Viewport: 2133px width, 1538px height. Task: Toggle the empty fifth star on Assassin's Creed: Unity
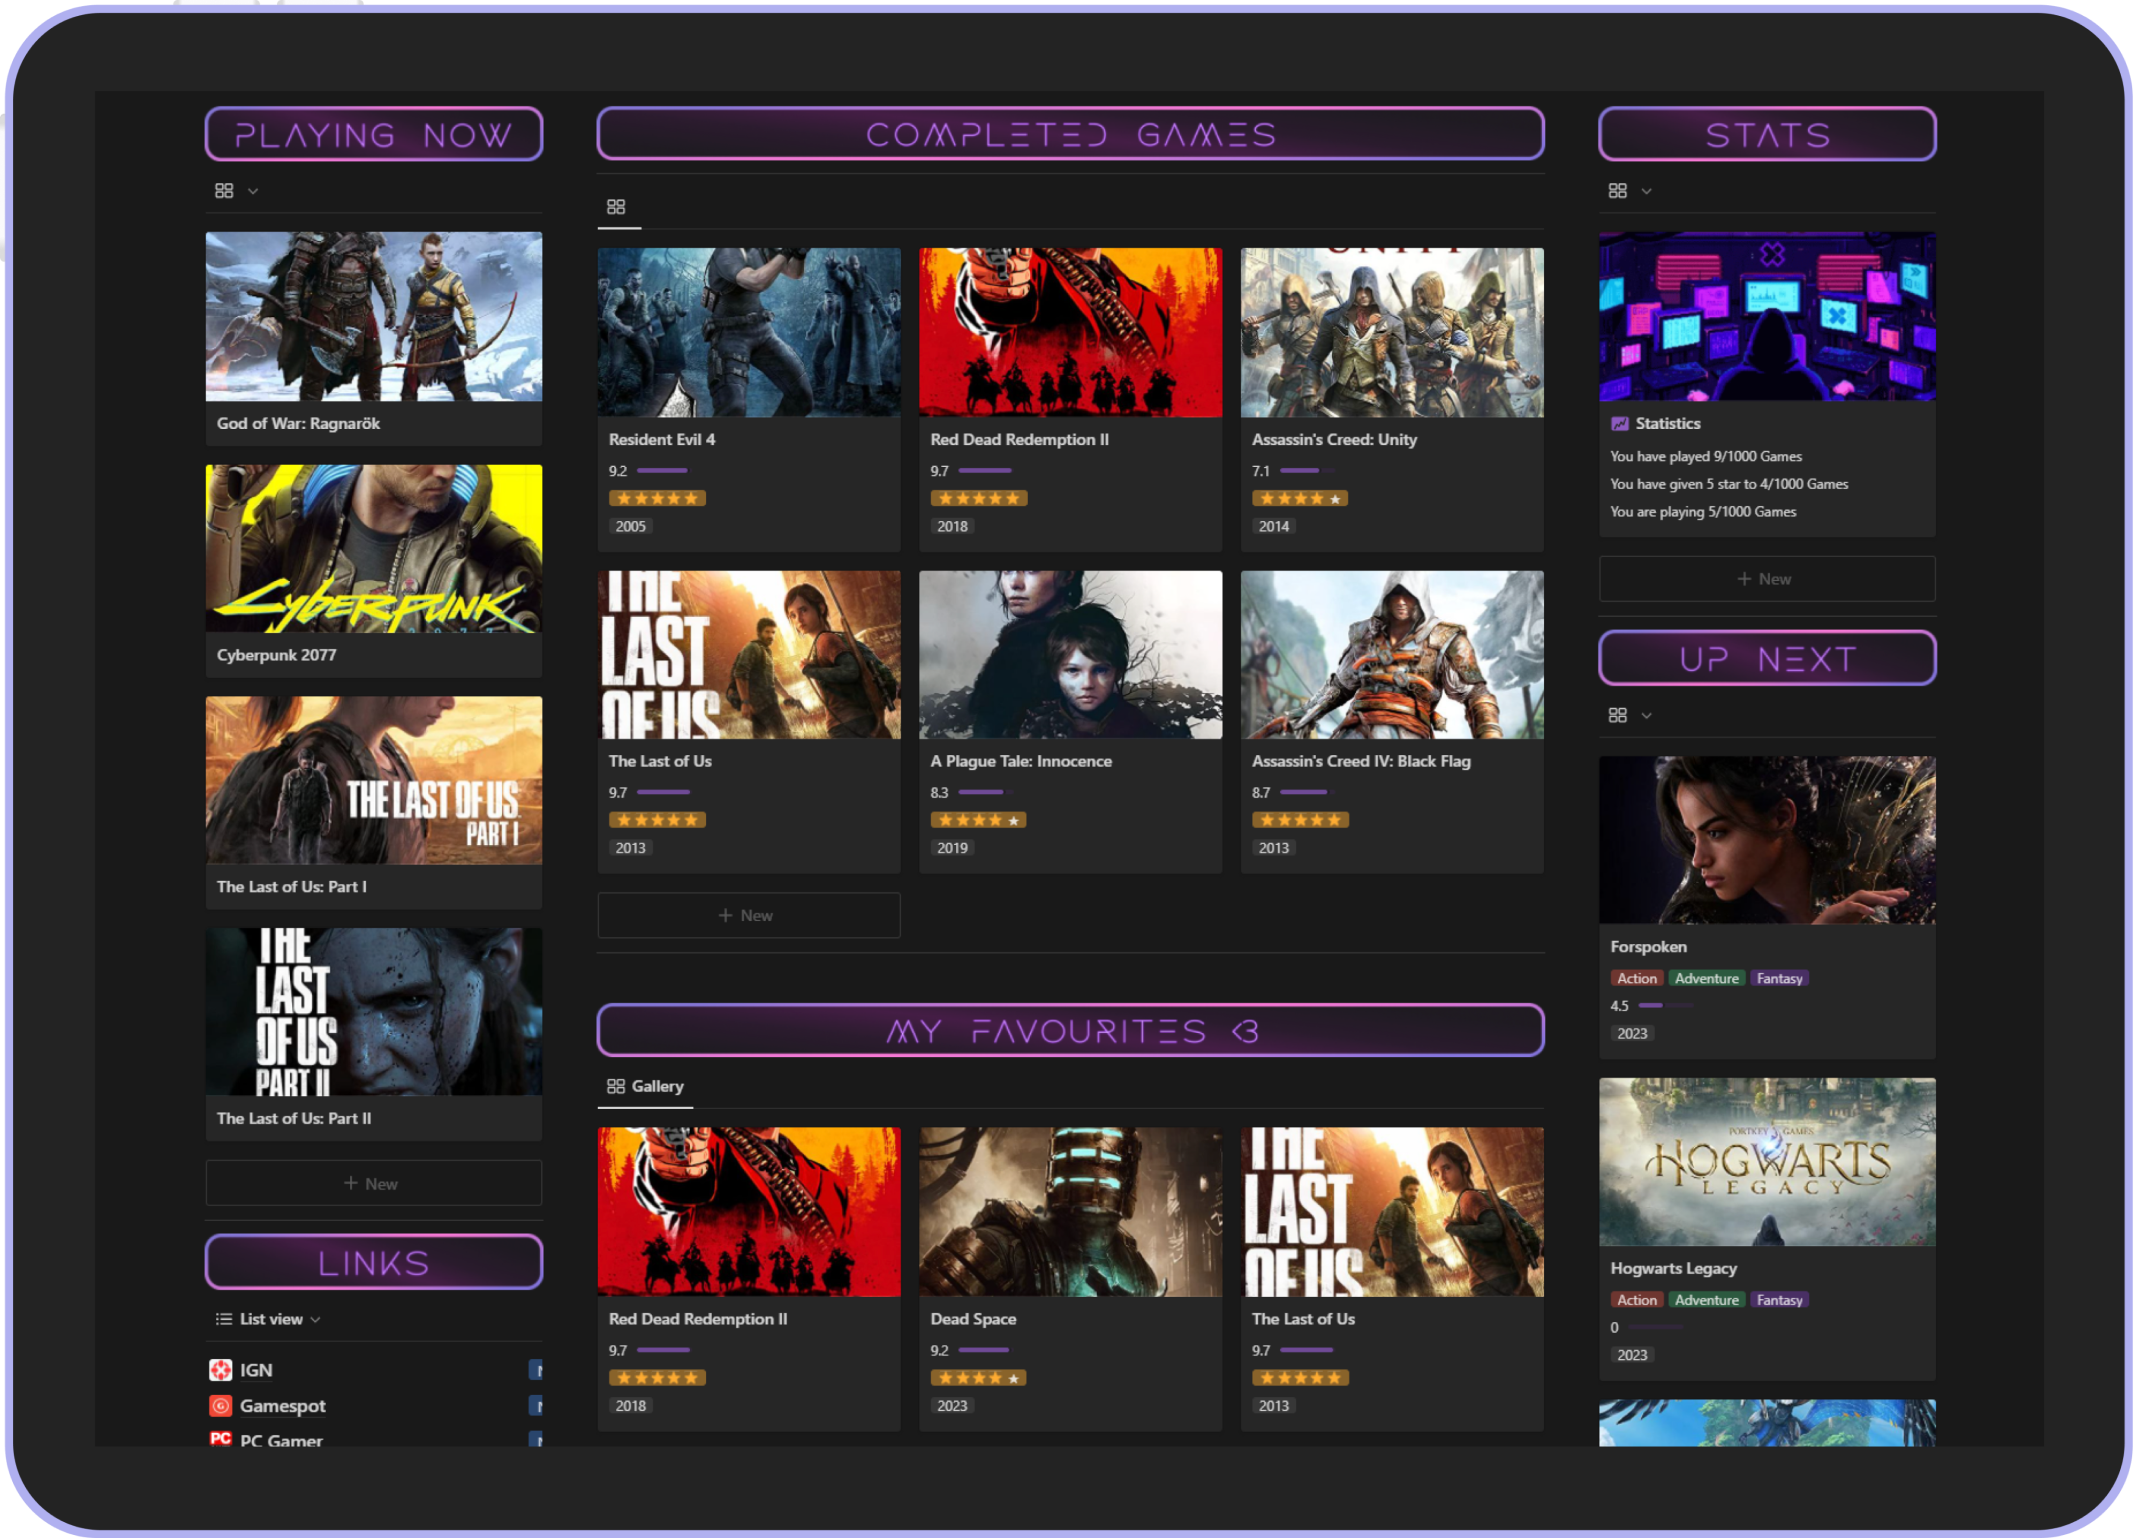tap(1337, 497)
